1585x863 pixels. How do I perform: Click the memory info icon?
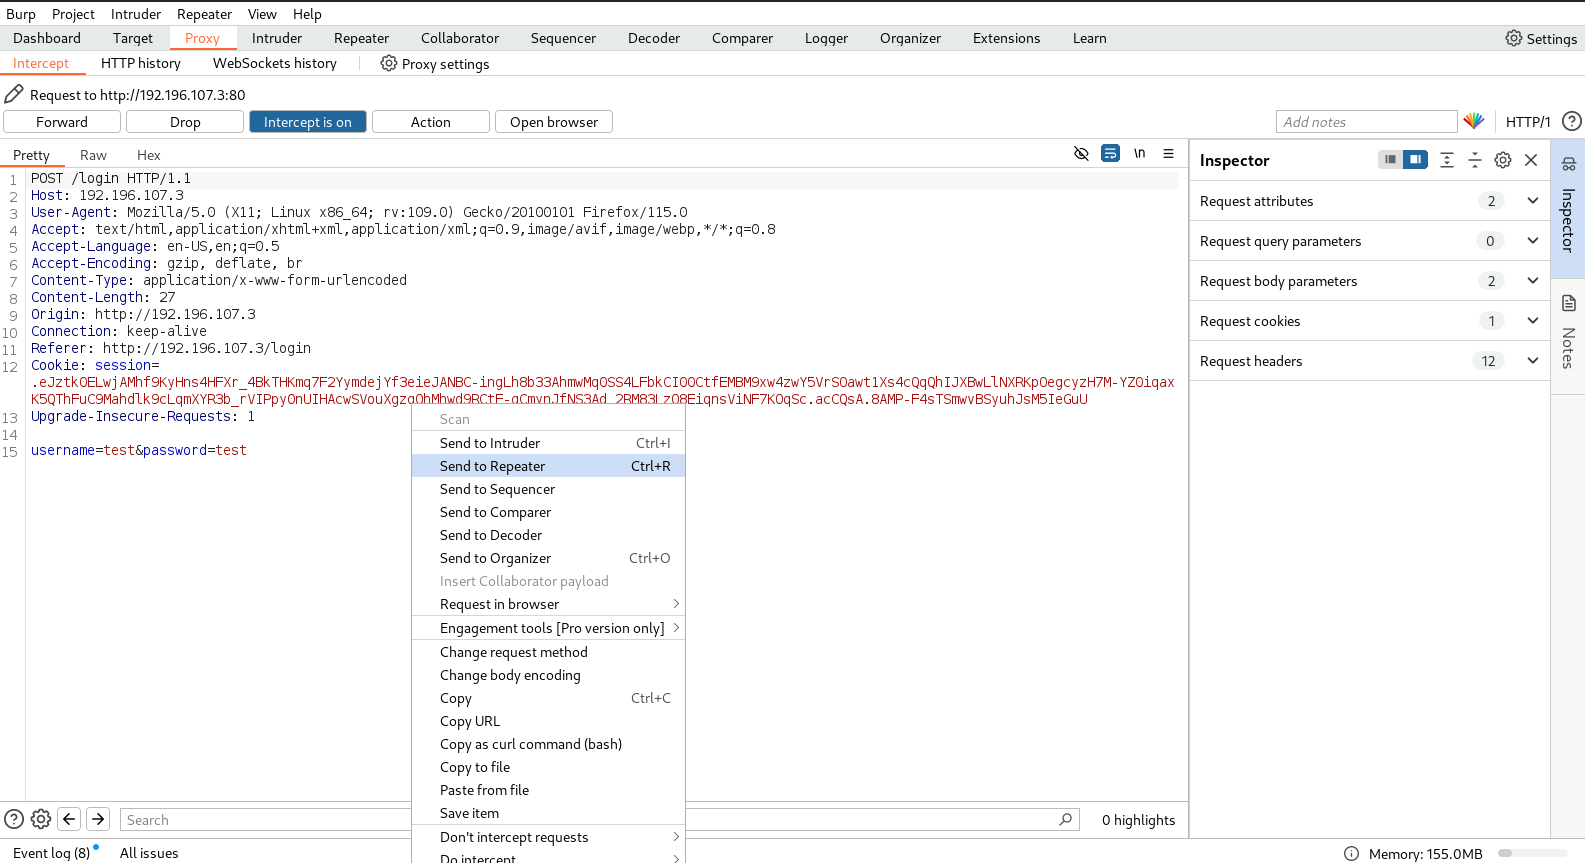[1351, 853]
